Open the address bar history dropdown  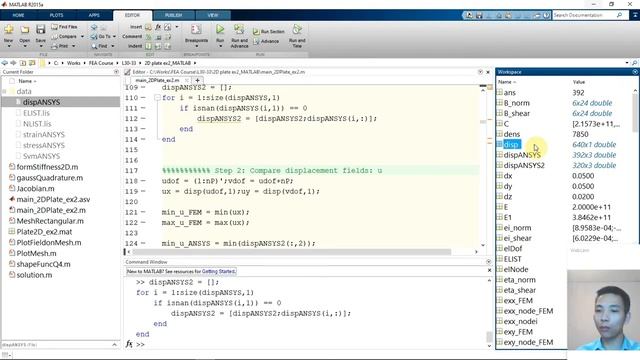[627, 63]
